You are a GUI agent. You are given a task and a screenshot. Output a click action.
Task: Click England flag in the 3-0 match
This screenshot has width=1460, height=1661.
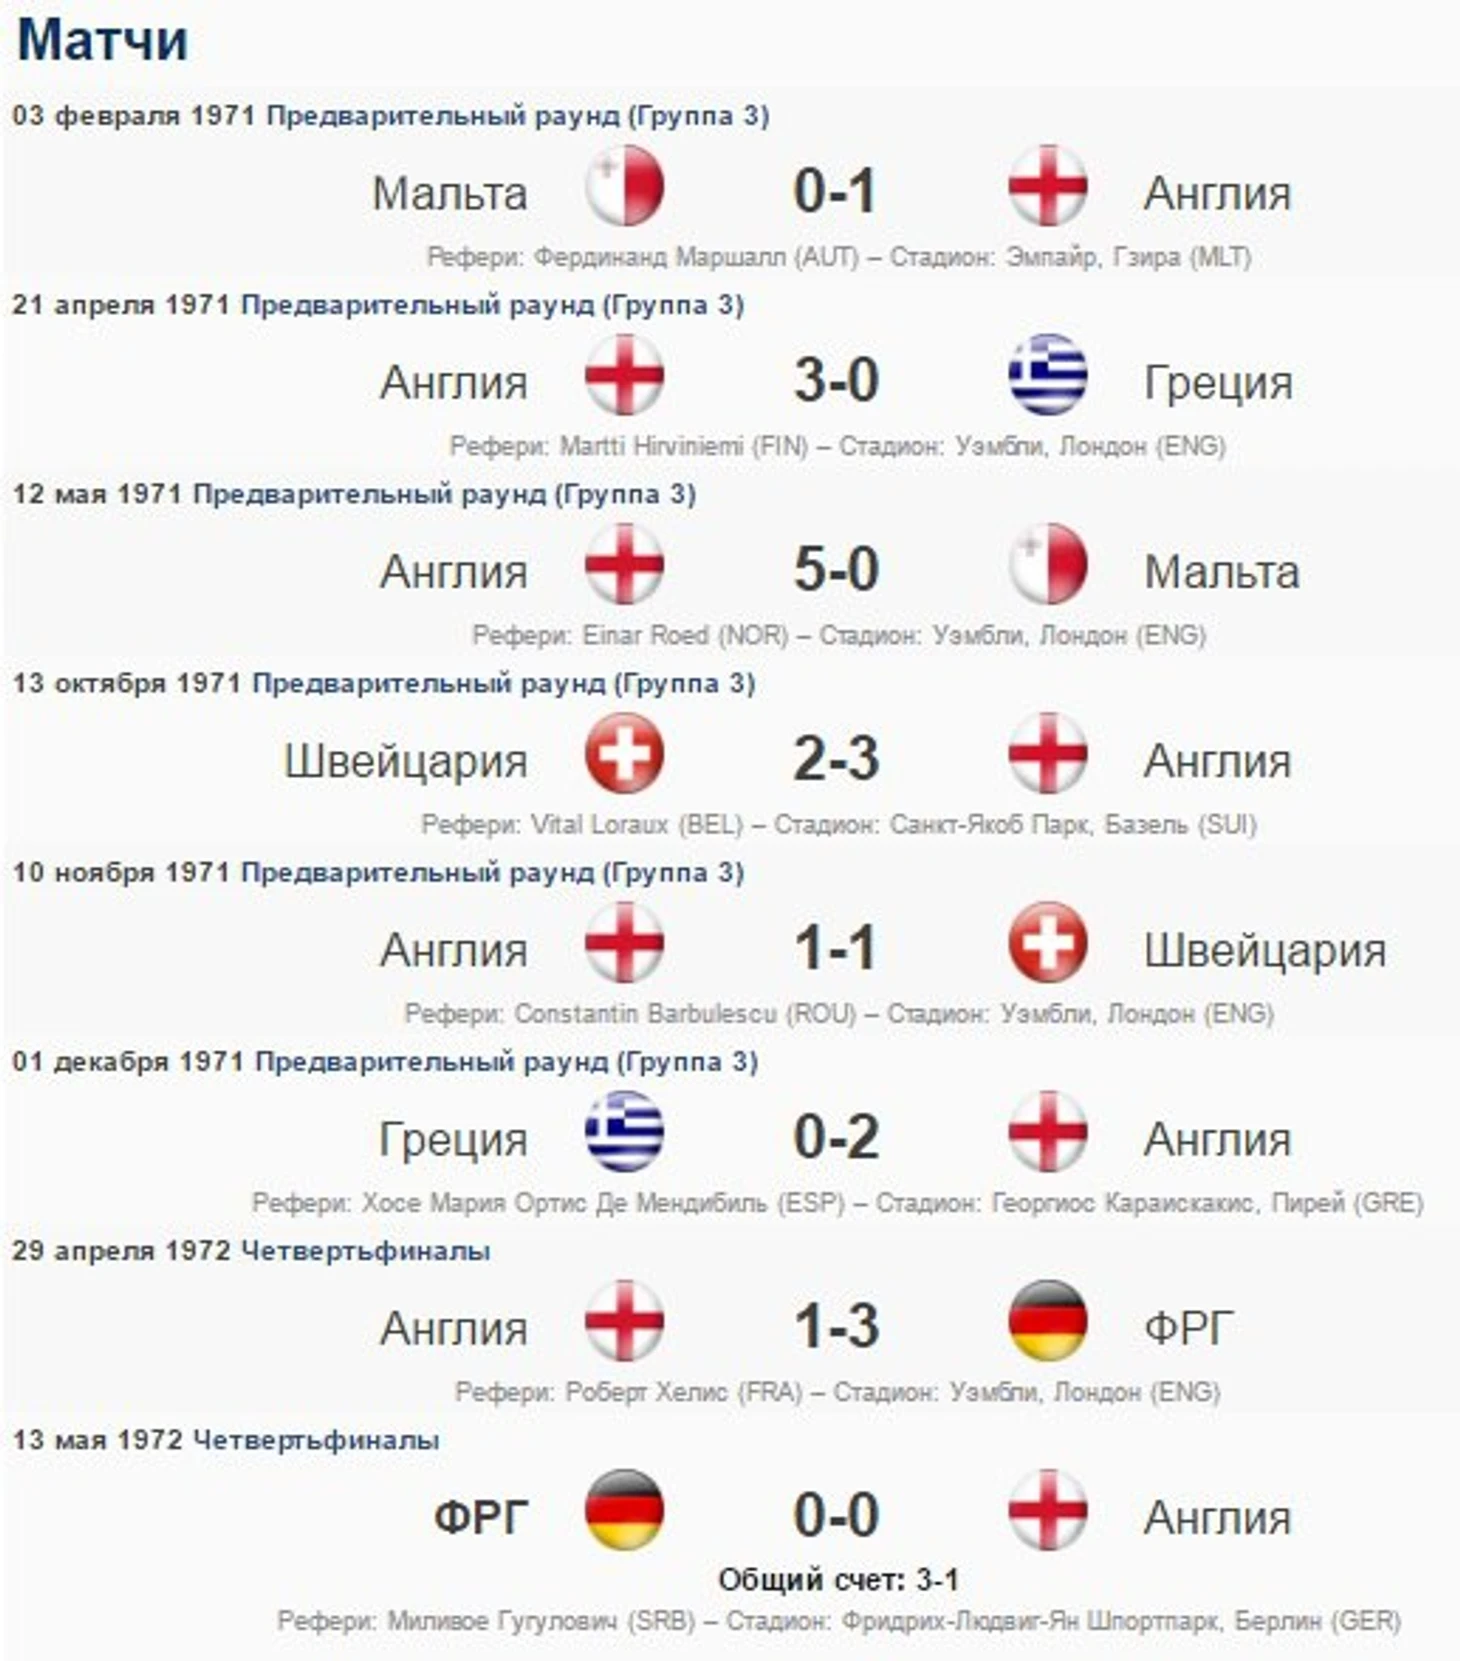coord(624,375)
